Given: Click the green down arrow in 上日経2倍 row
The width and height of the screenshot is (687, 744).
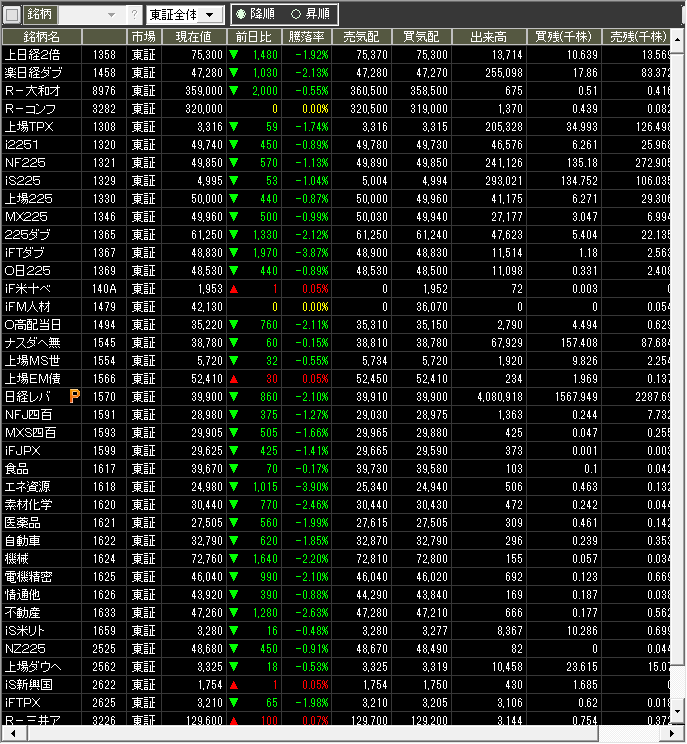Looking at the screenshot, I should tap(234, 55).
